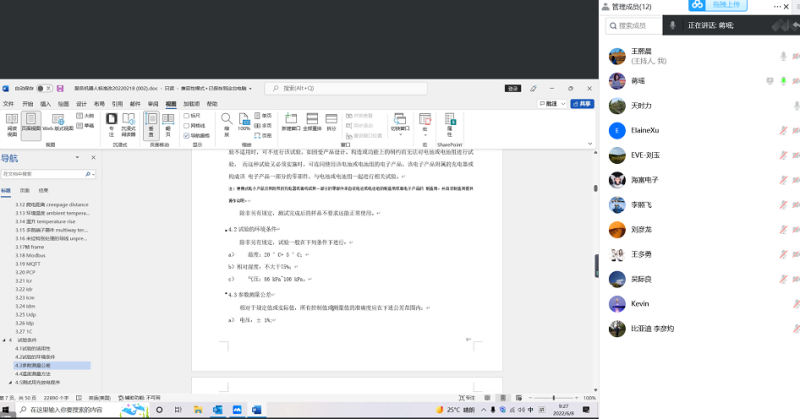
Task: Collapse the 4 试验条件 heading in the navigation tree
Action: click(x=5, y=340)
